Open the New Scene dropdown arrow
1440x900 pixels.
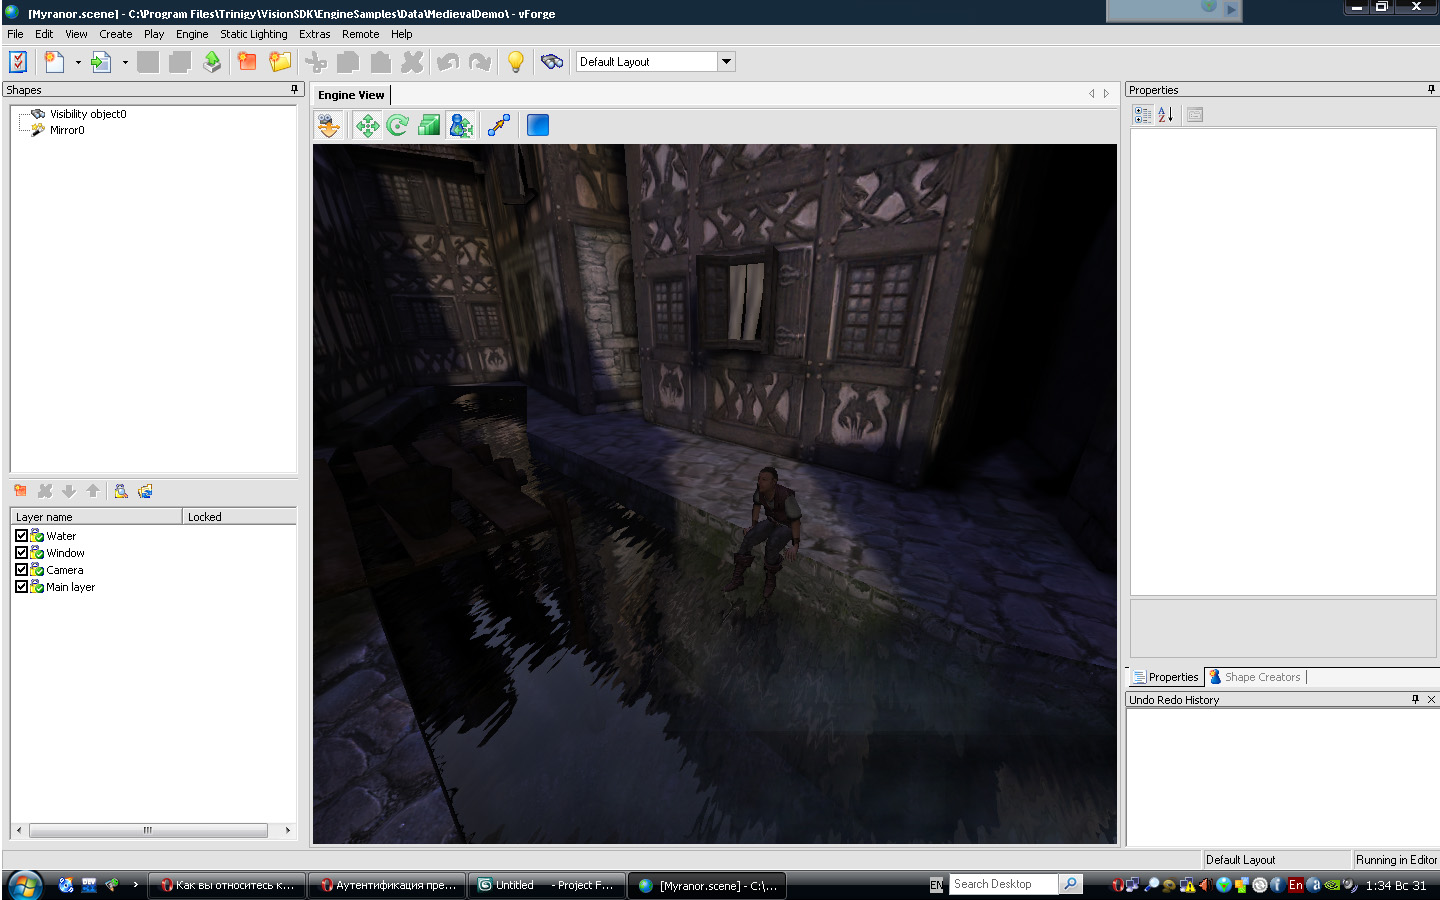78,62
